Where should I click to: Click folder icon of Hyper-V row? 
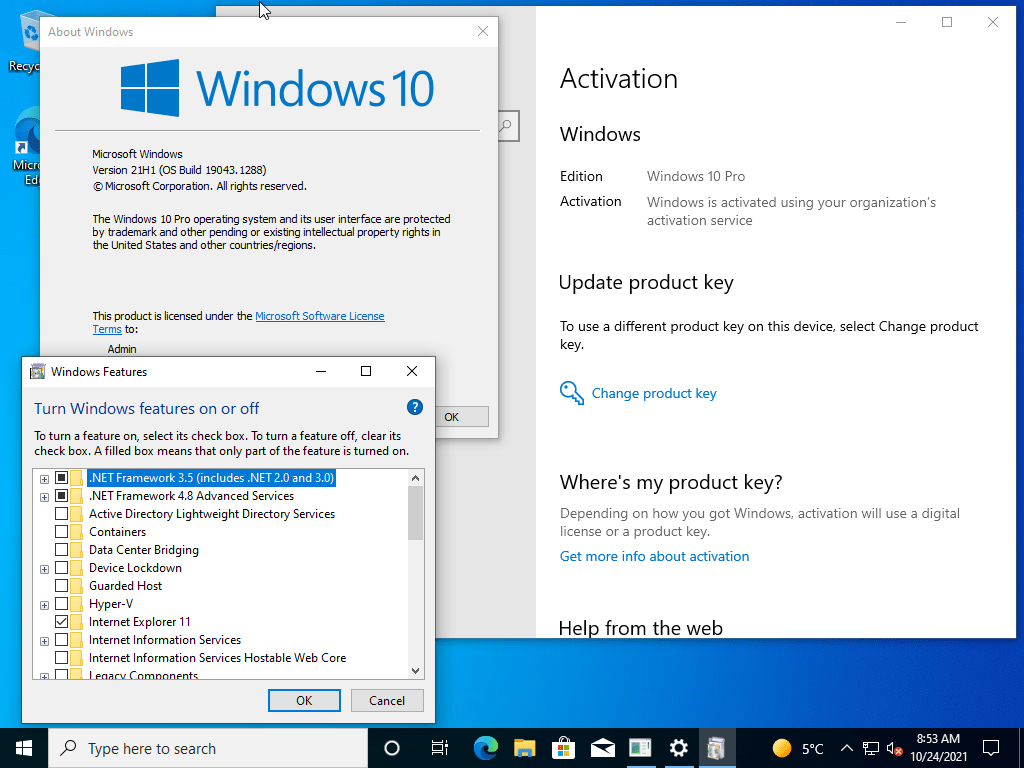tap(77, 603)
